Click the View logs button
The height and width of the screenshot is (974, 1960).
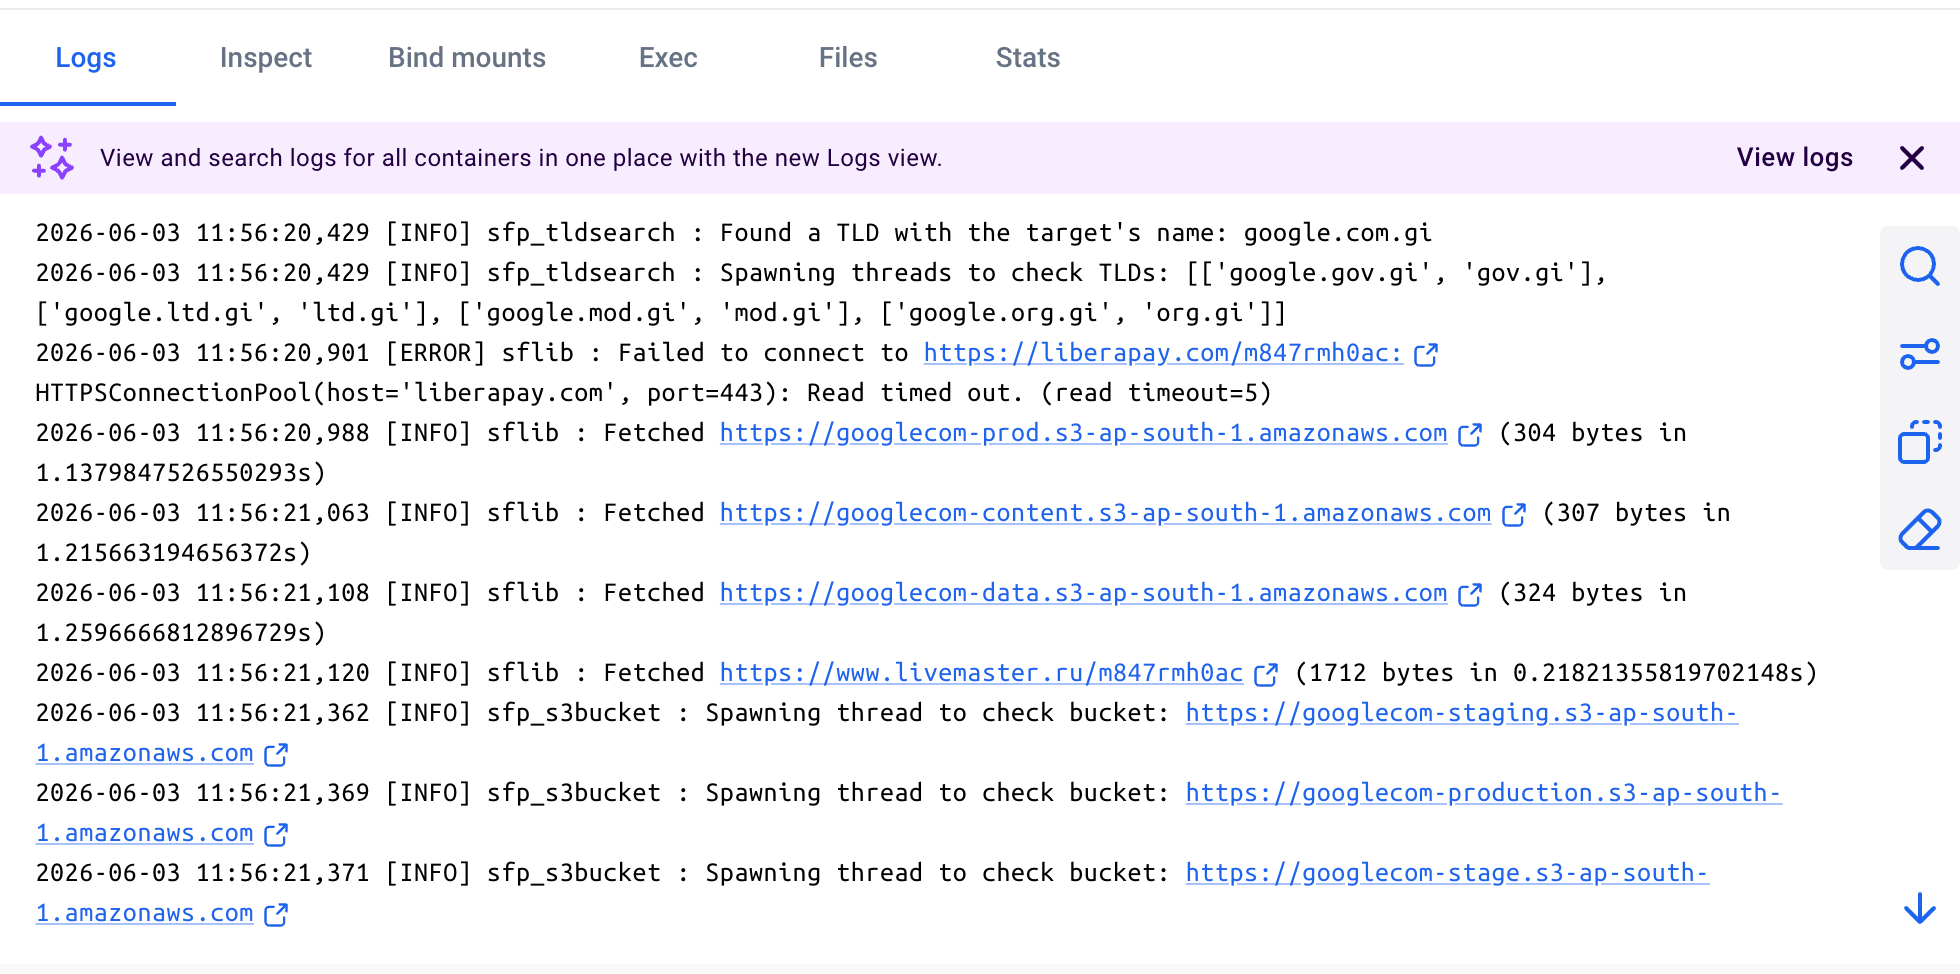coord(1795,158)
